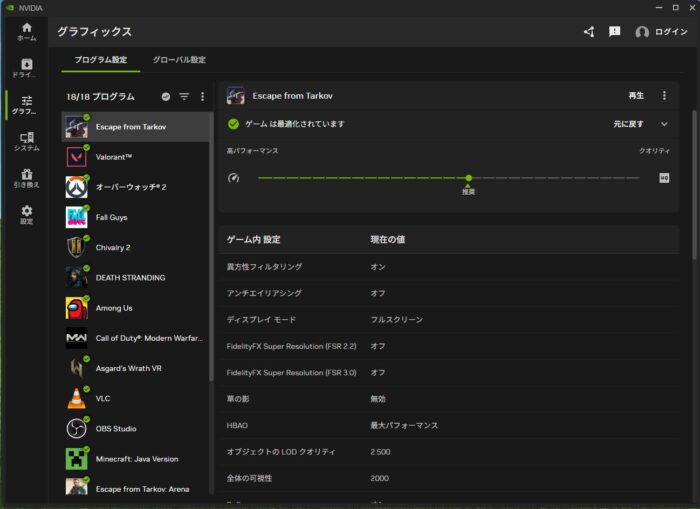This screenshot has width=700, height=509.
Task: Select Fall Guys in program list
Action: pos(135,217)
